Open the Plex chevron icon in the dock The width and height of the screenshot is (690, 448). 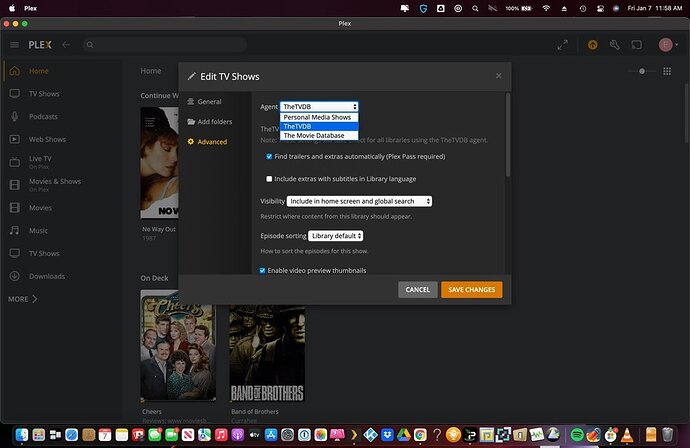[354, 435]
